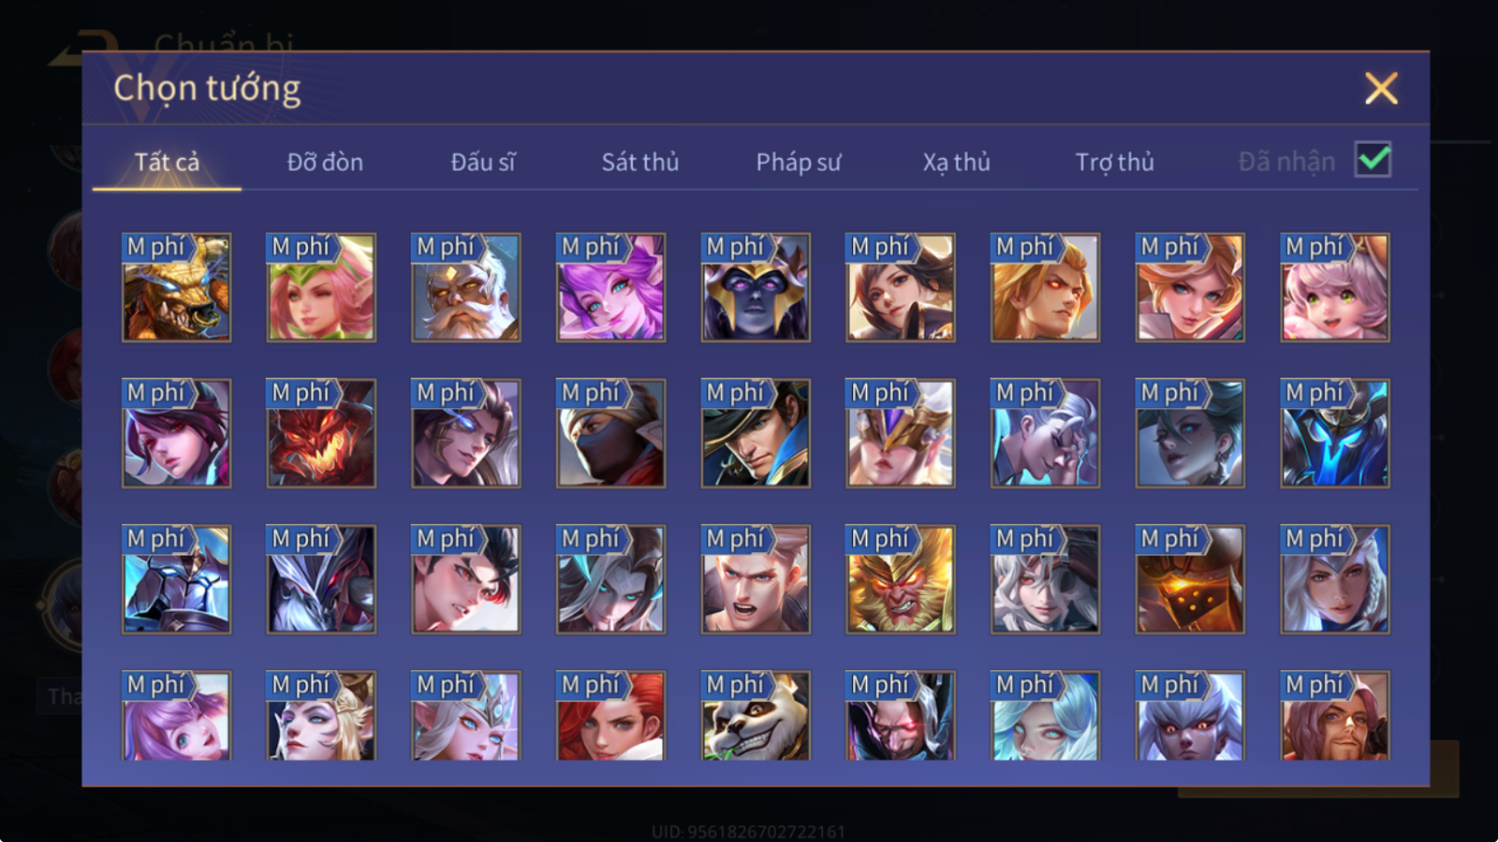Choose the purple-haired fairy girl hero
The image size is (1498, 842).
point(611,288)
